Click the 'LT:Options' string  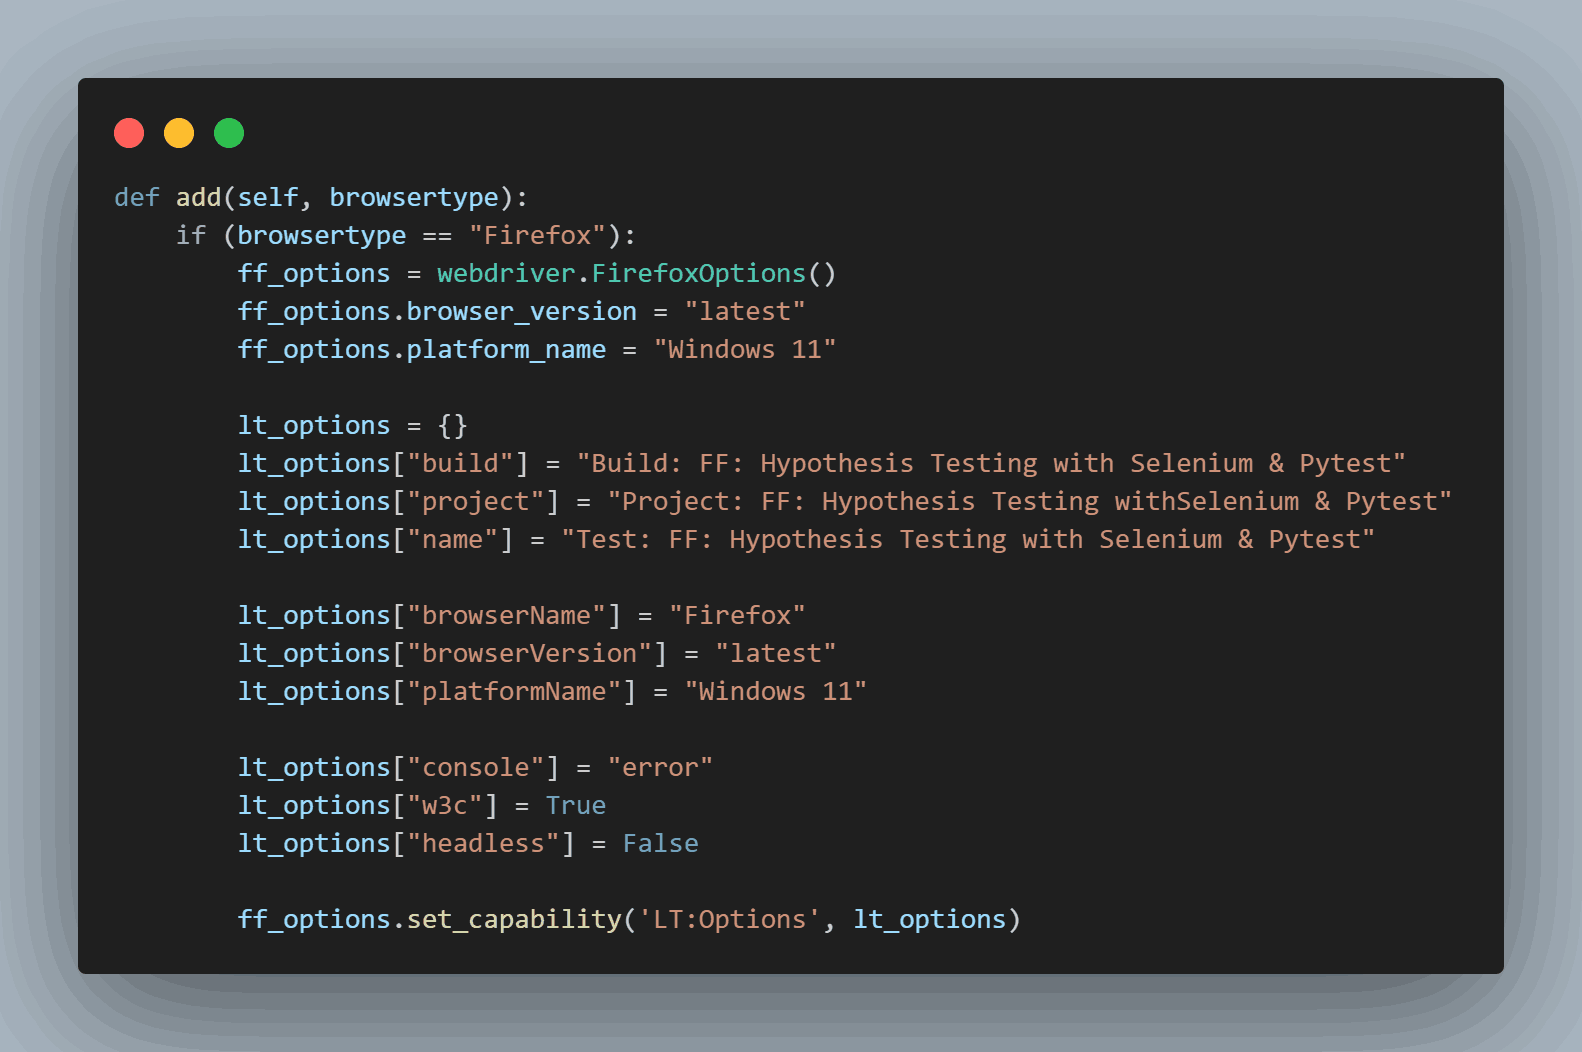(729, 919)
